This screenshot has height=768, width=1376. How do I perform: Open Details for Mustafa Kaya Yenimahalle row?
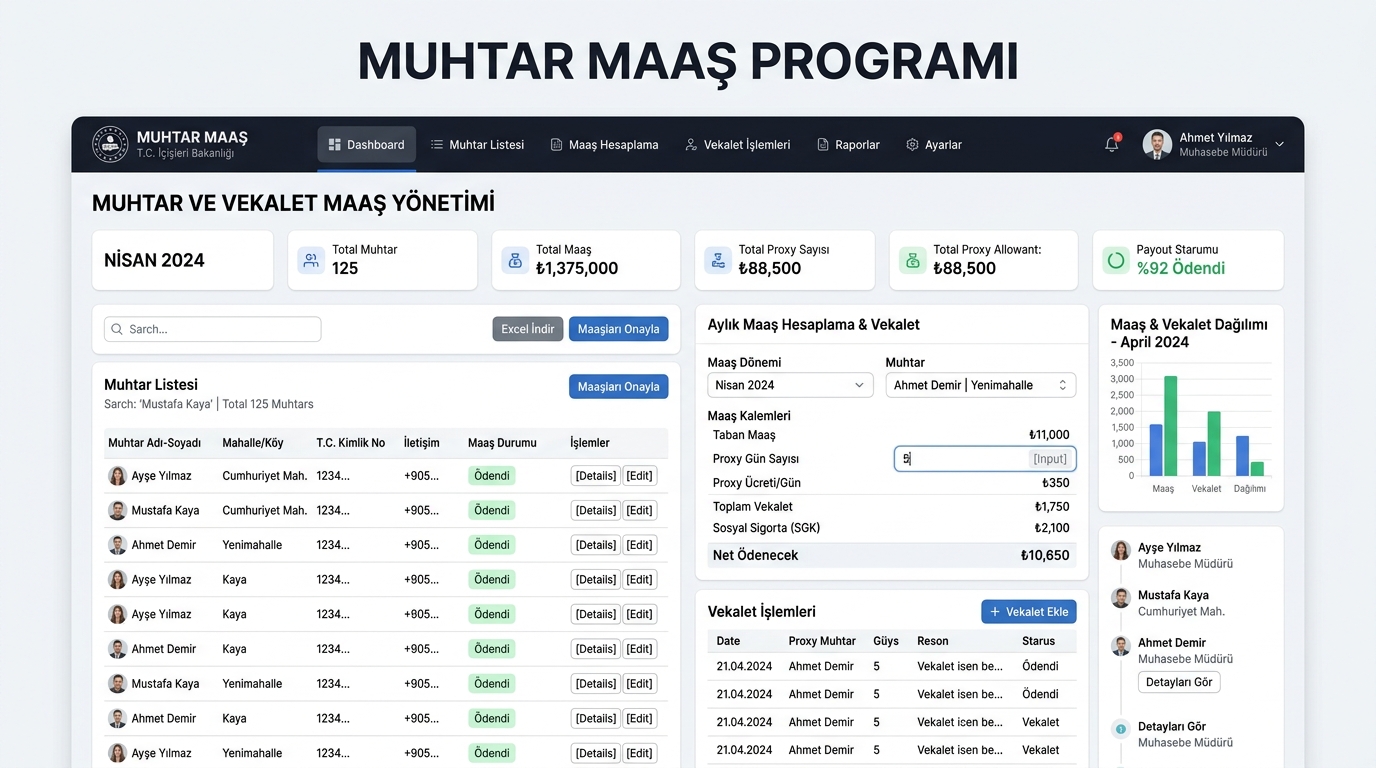point(596,684)
